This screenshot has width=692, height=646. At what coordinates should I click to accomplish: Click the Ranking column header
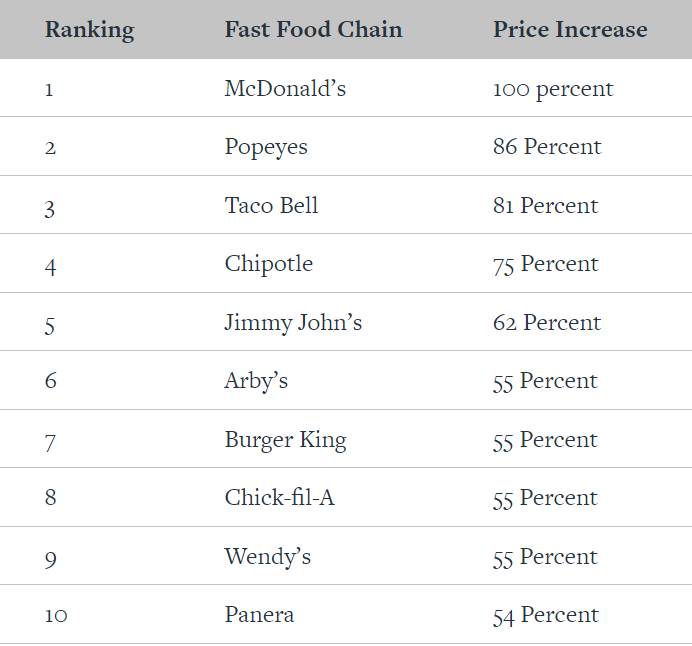pos(87,29)
